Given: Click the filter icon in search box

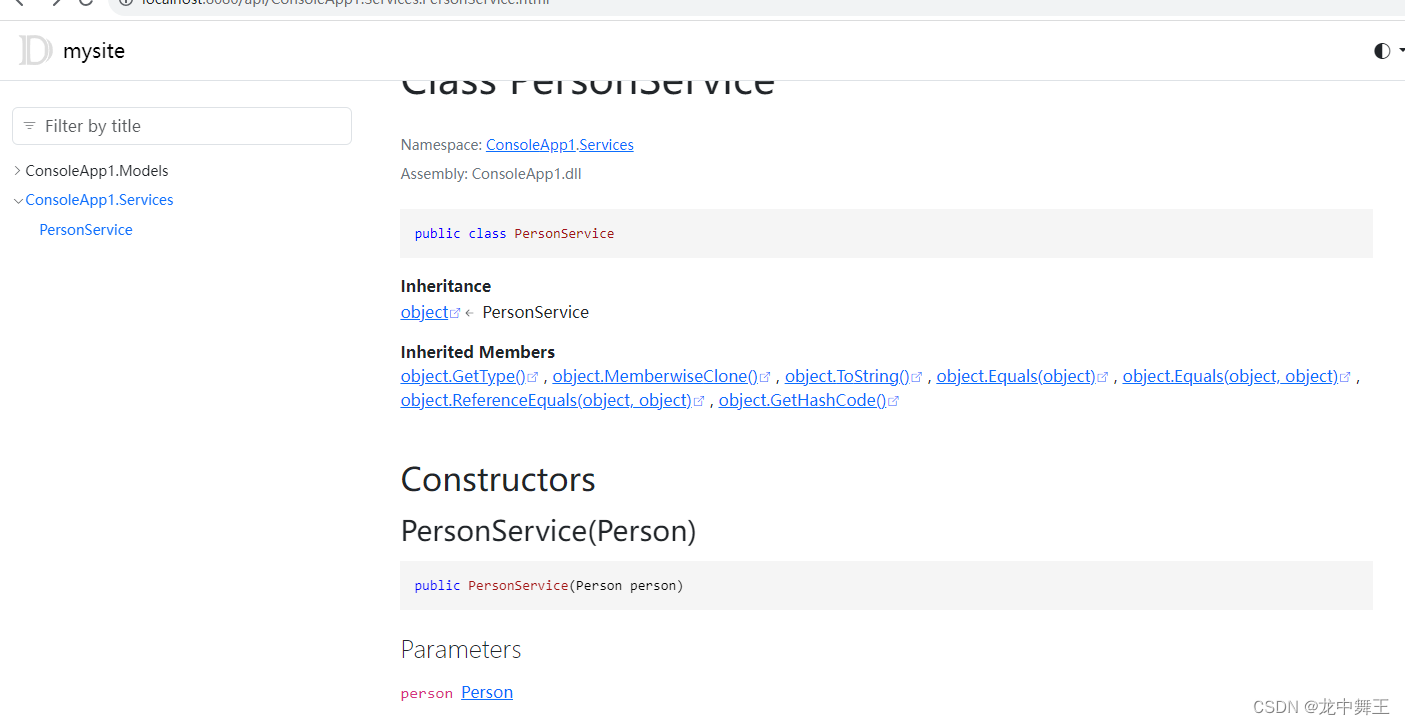Looking at the screenshot, I should point(29,126).
